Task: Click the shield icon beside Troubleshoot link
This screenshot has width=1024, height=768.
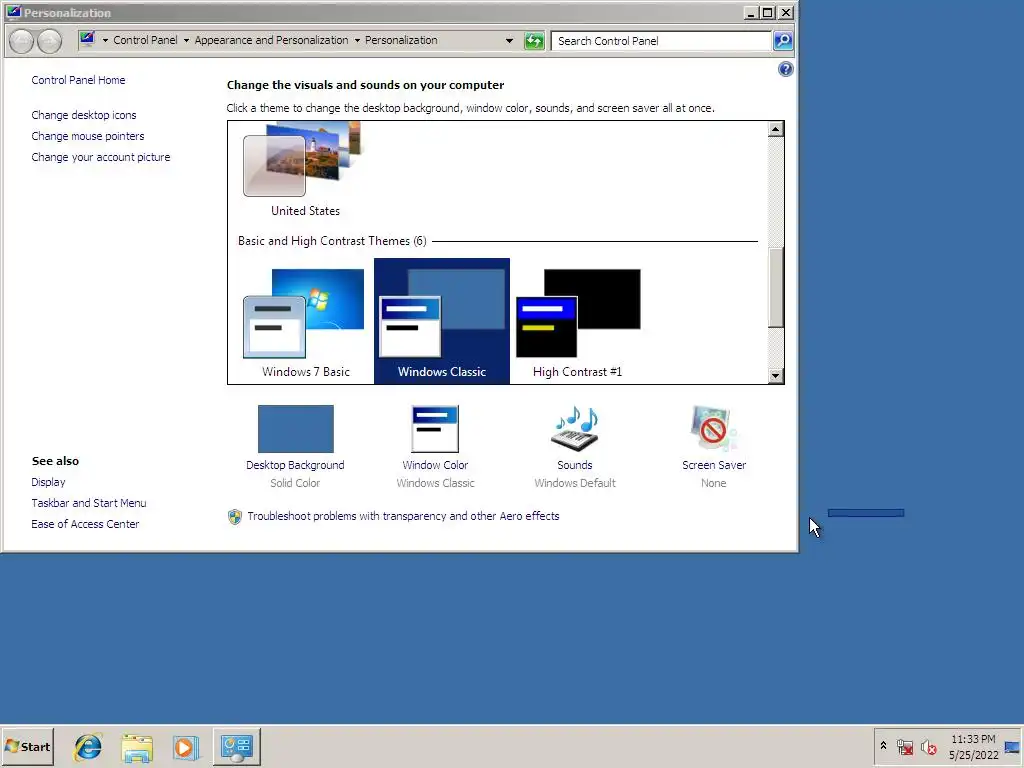Action: pyautogui.click(x=235, y=517)
